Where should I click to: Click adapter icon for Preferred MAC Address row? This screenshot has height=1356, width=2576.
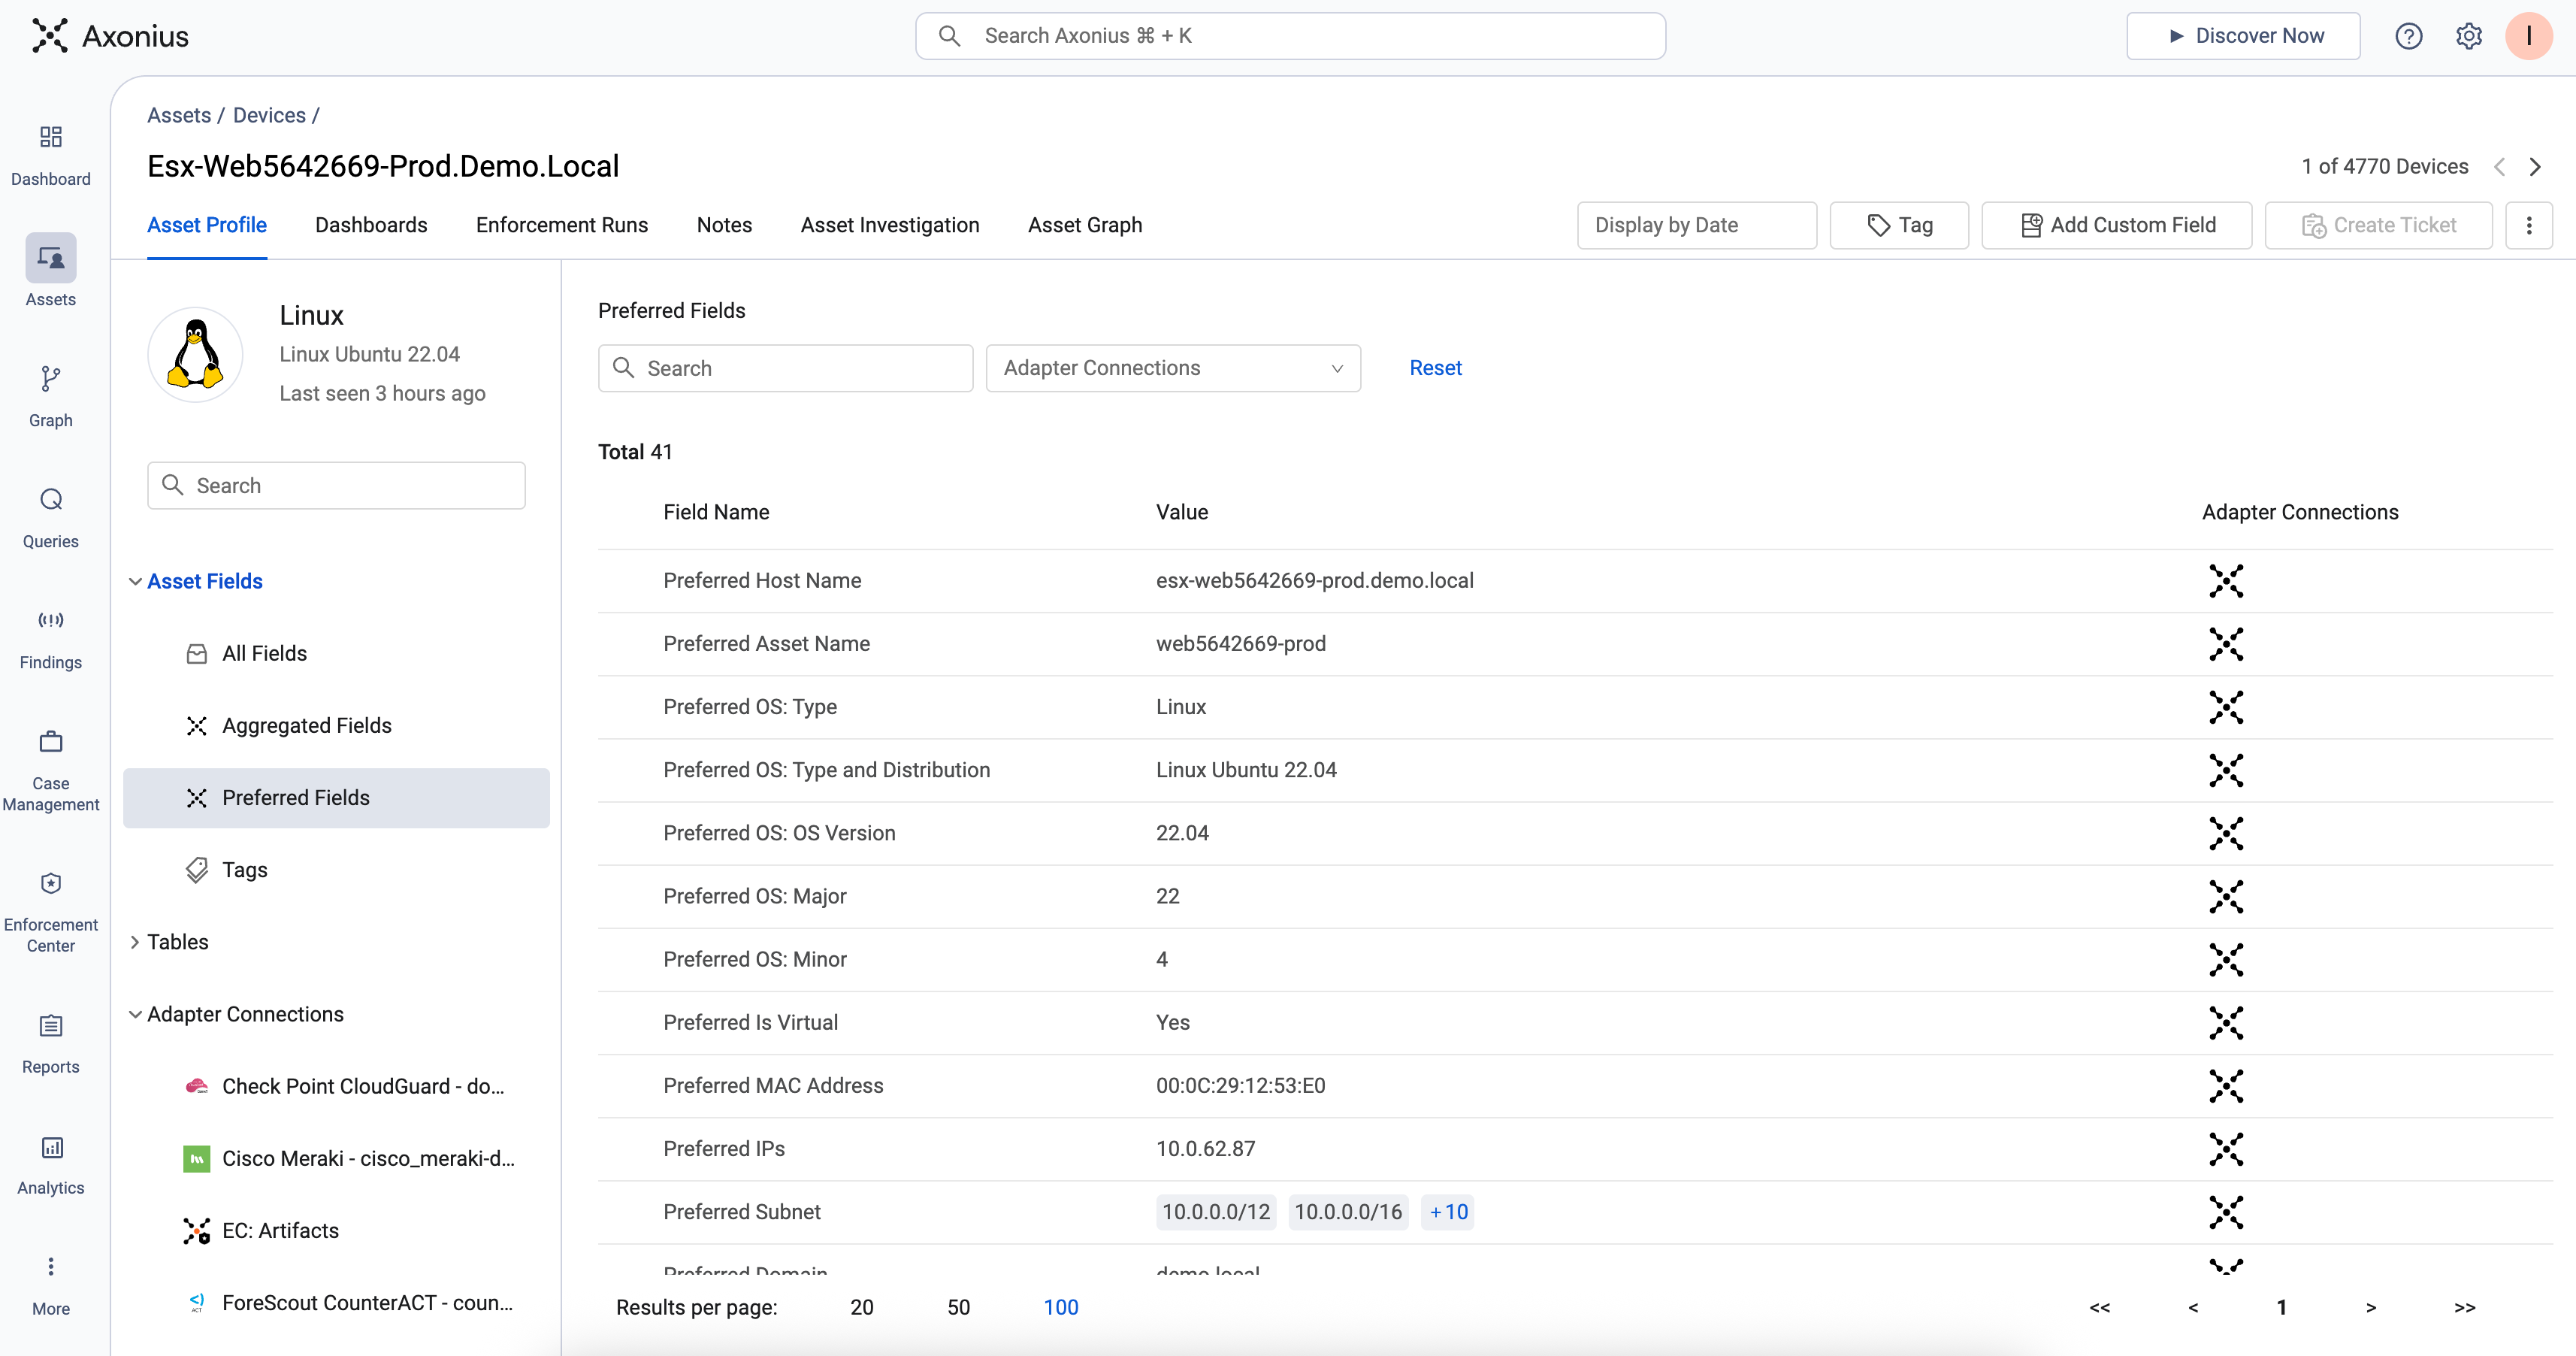[2226, 1085]
